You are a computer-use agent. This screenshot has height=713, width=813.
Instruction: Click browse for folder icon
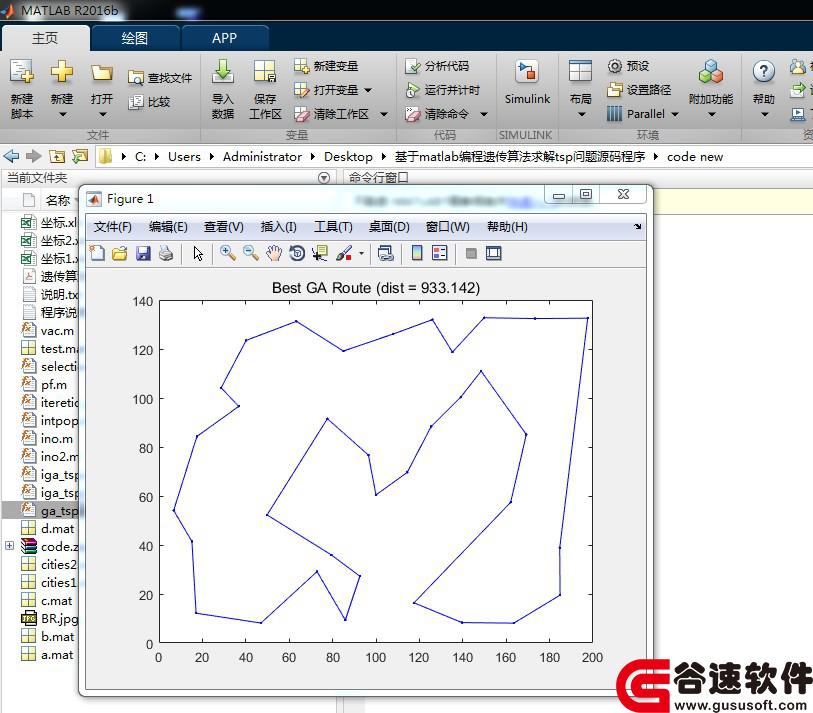pos(80,156)
